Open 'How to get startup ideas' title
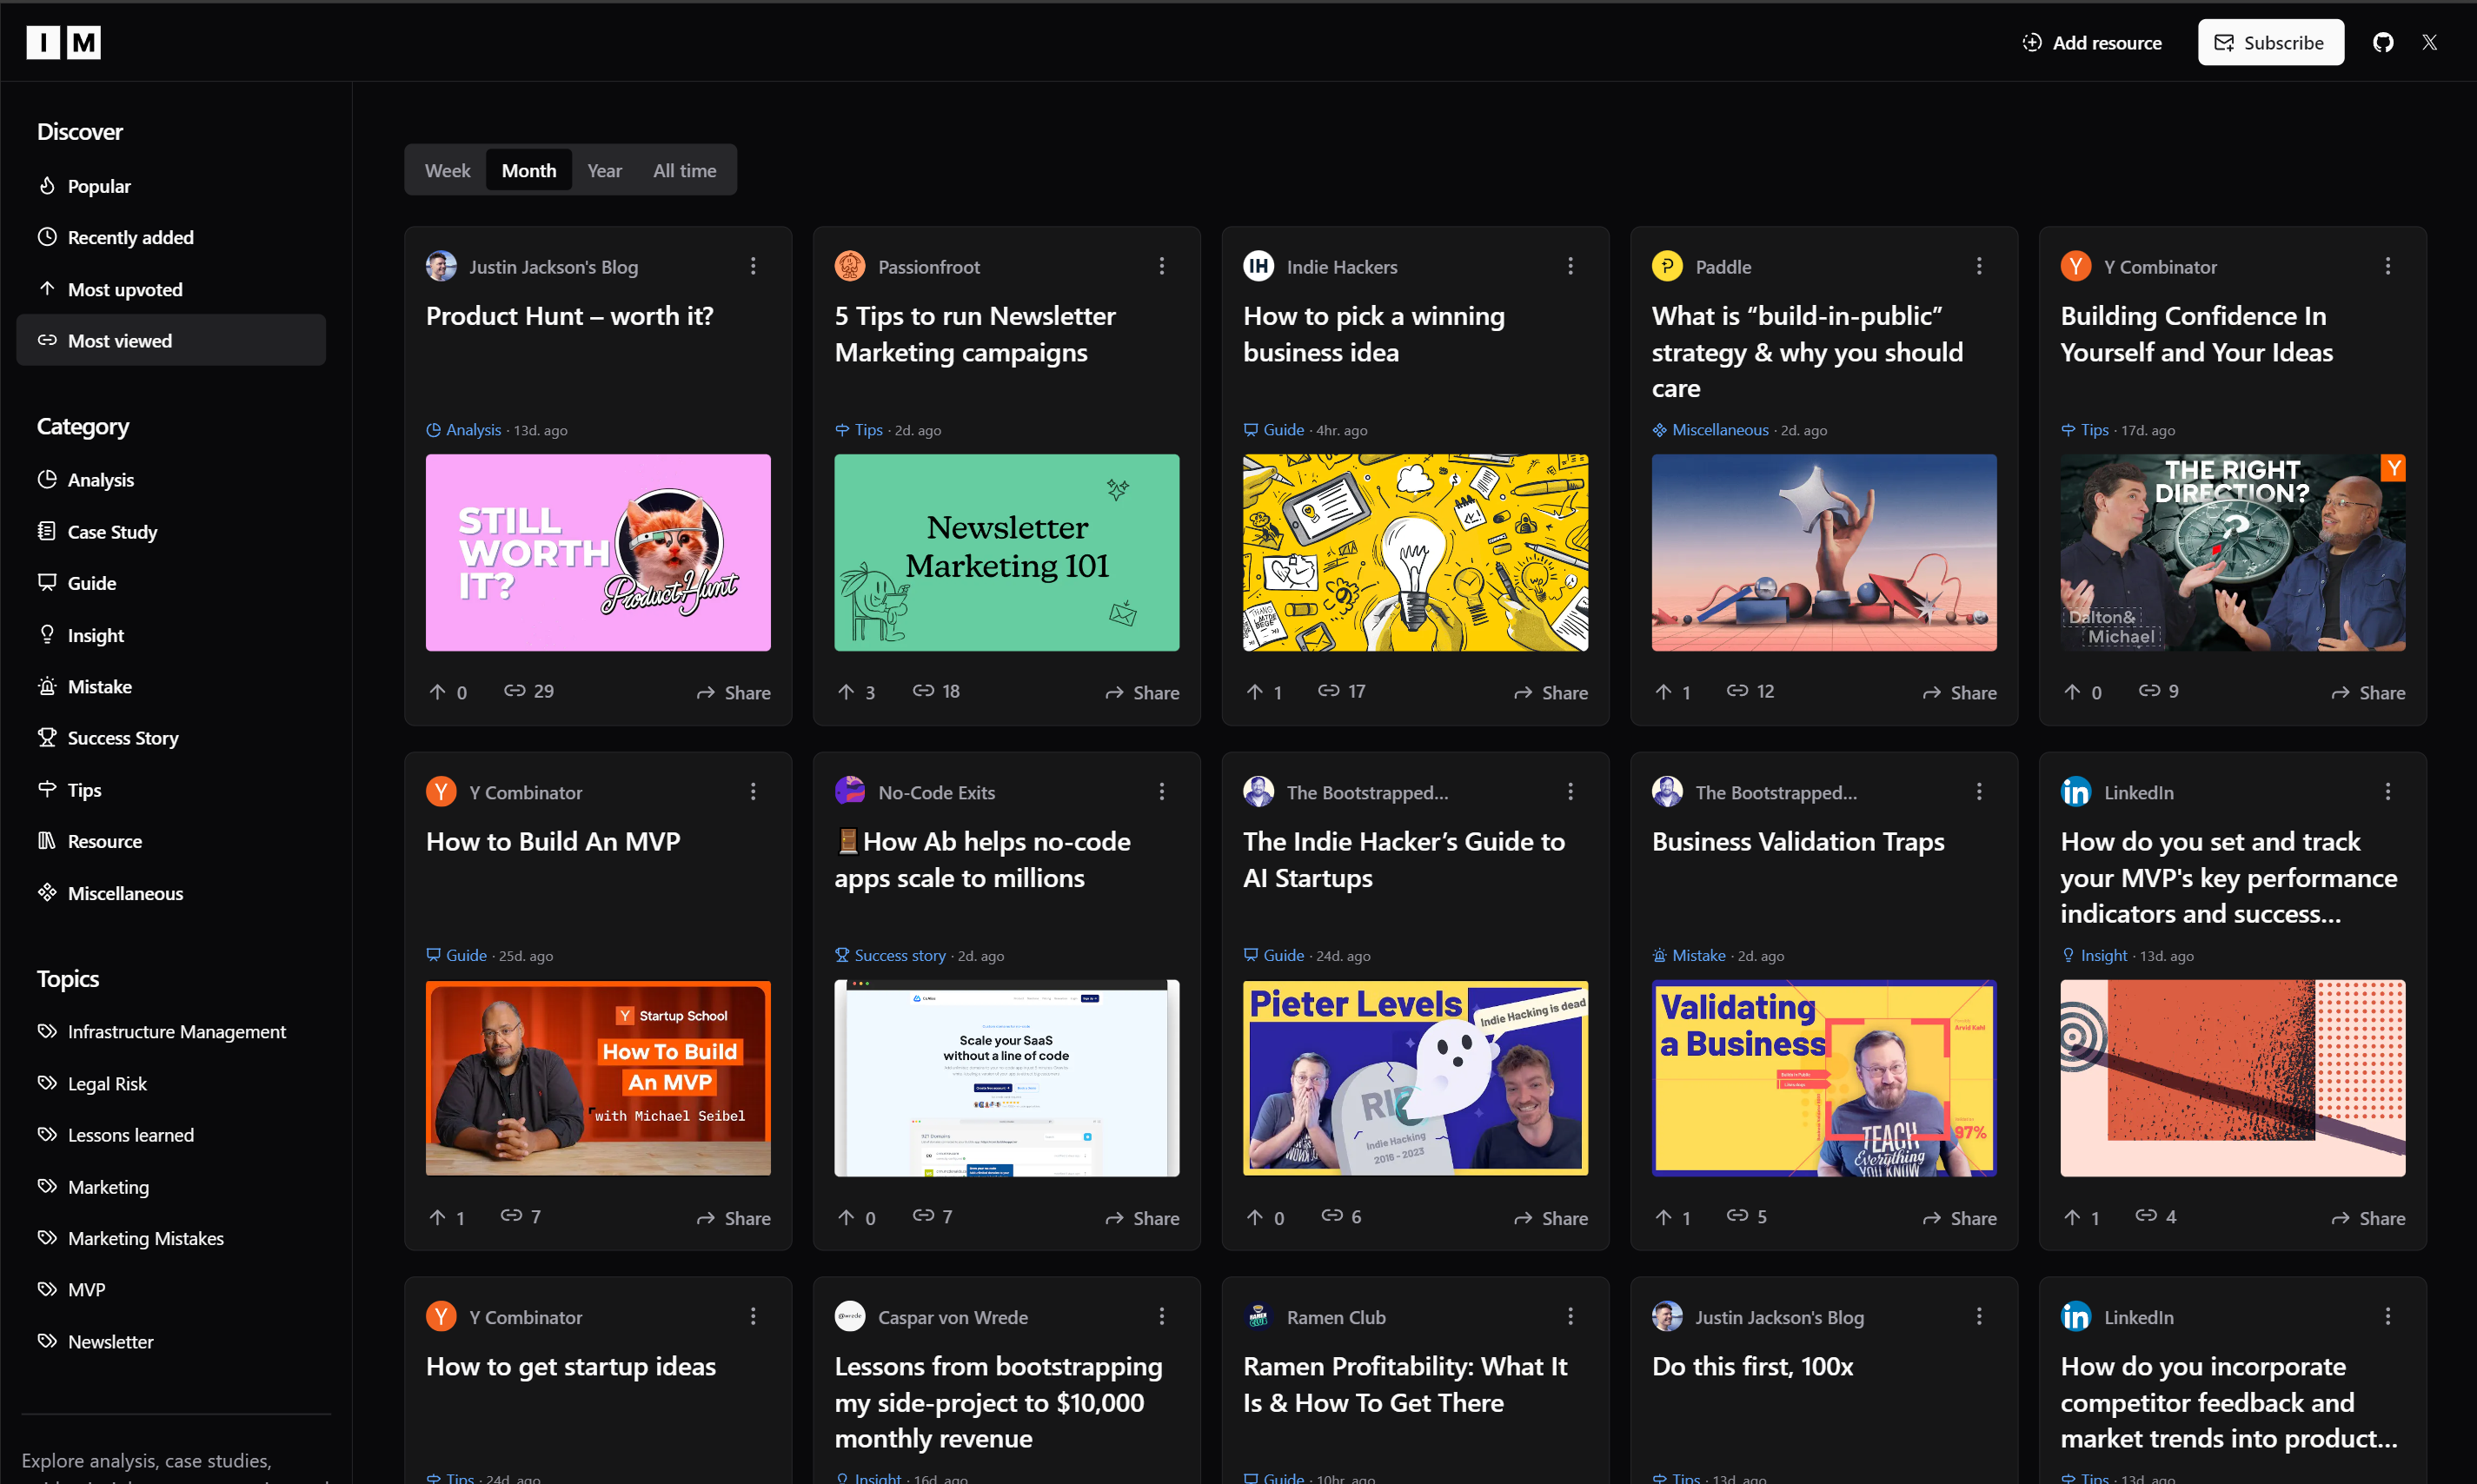This screenshot has height=1484, width=2477. tap(571, 1366)
